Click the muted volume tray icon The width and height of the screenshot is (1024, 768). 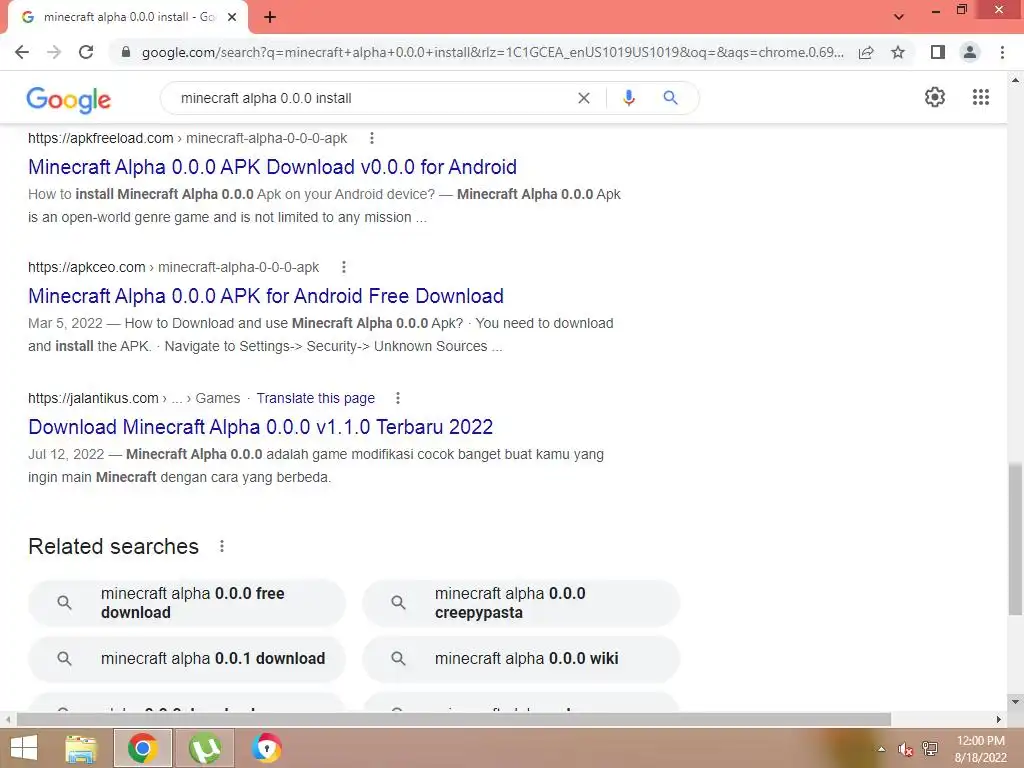pyautogui.click(x=904, y=749)
